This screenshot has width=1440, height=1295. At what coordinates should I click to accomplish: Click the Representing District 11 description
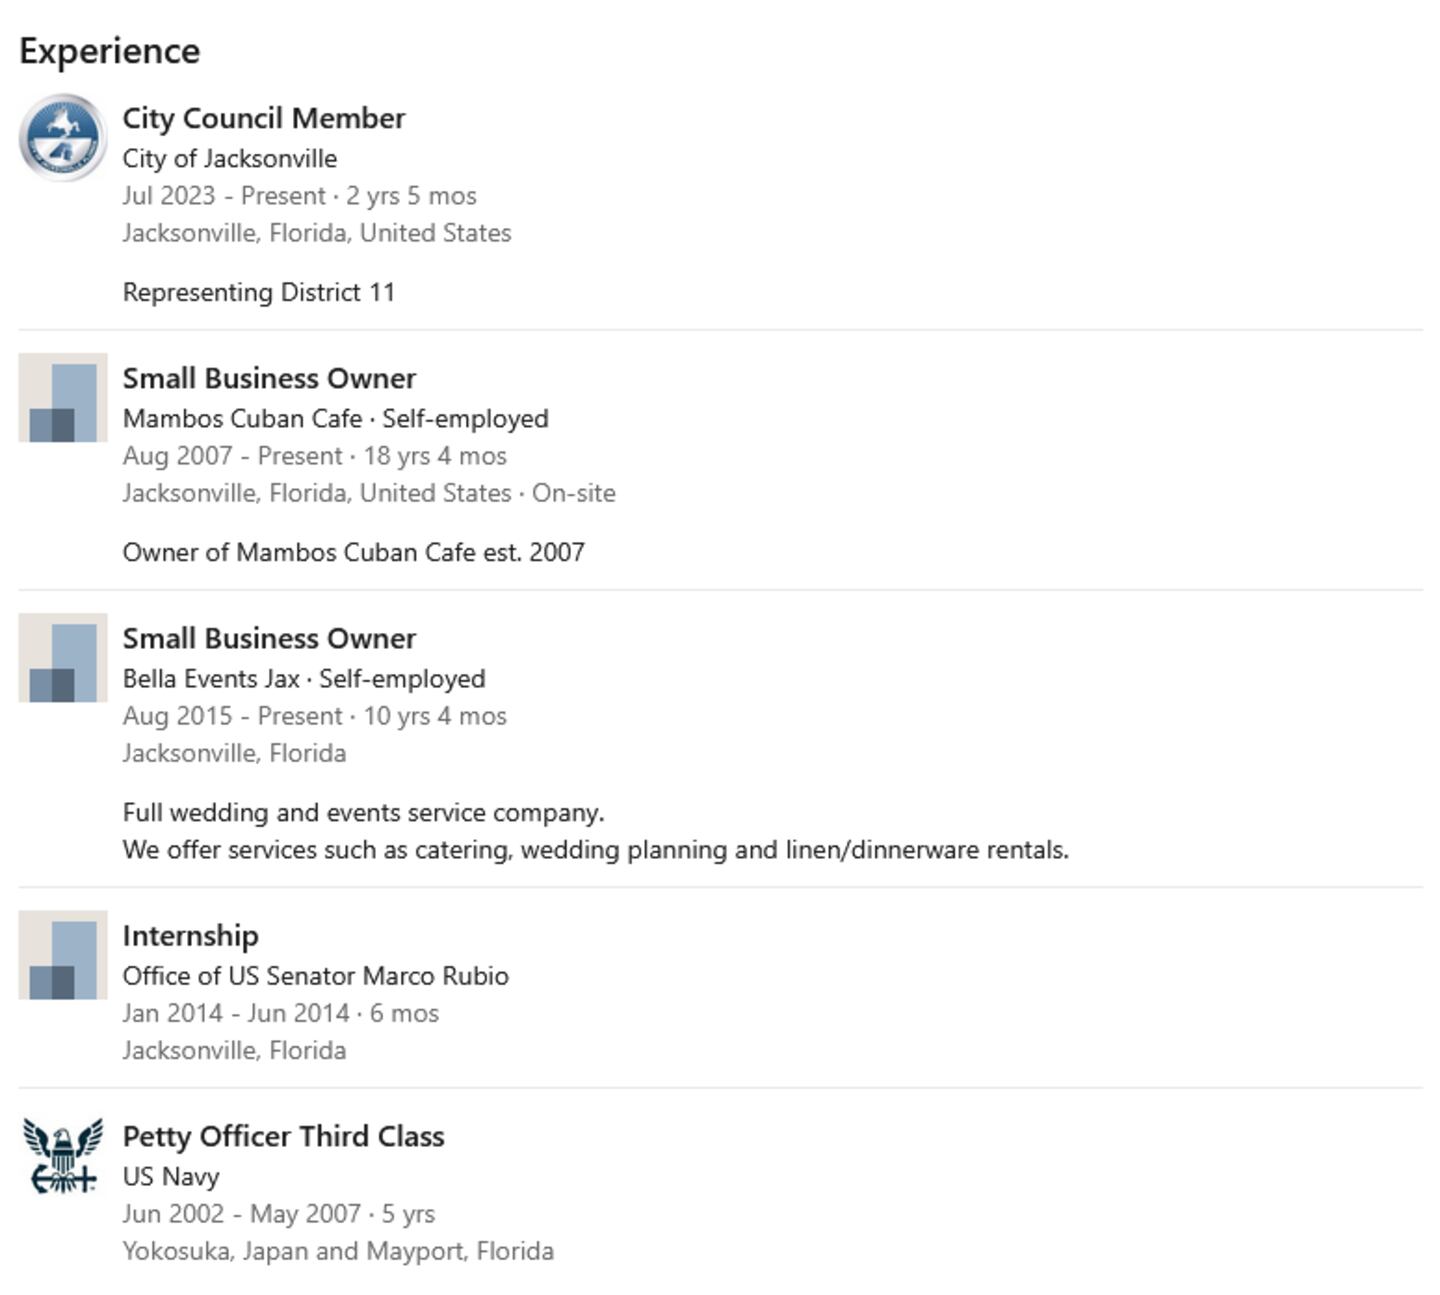[x=259, y=292]
